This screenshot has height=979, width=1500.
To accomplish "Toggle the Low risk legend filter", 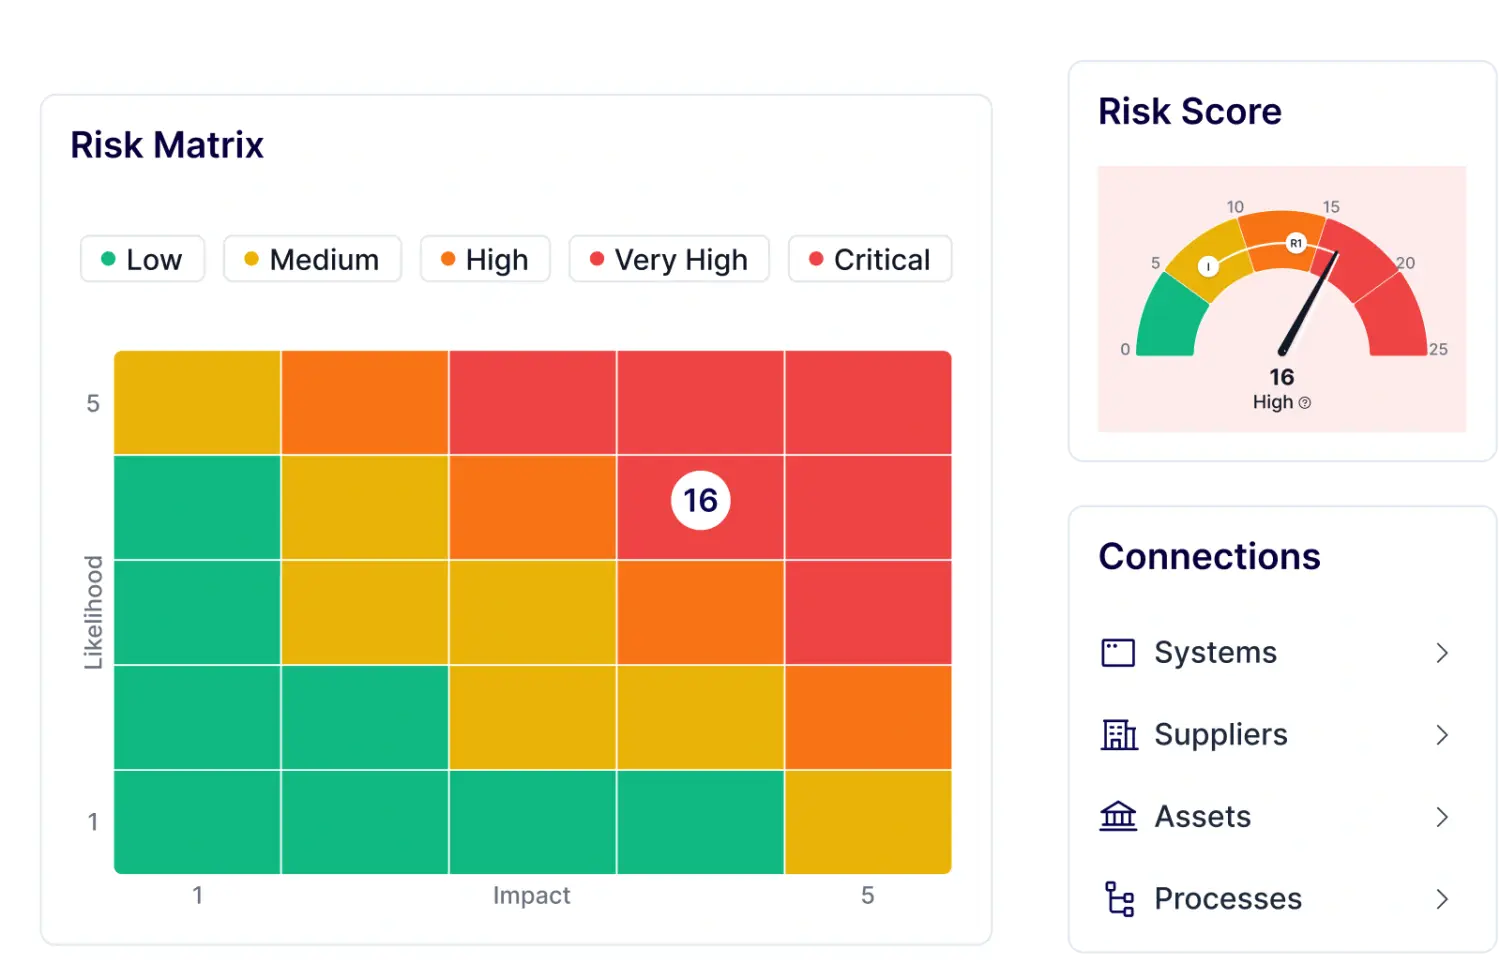I will [142, 260].
